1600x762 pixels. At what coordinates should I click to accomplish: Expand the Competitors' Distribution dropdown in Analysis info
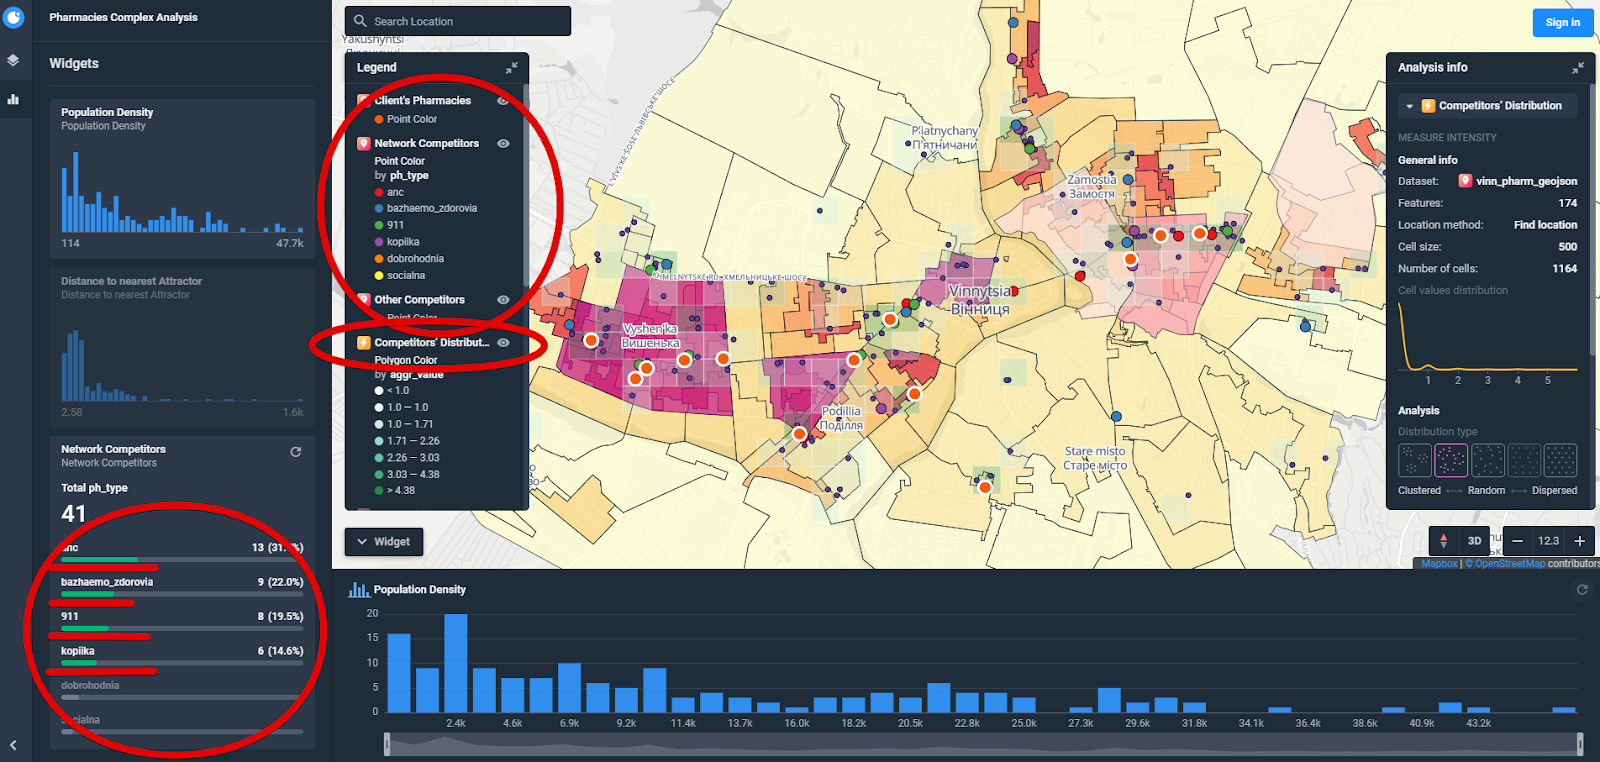[1409, 106]
